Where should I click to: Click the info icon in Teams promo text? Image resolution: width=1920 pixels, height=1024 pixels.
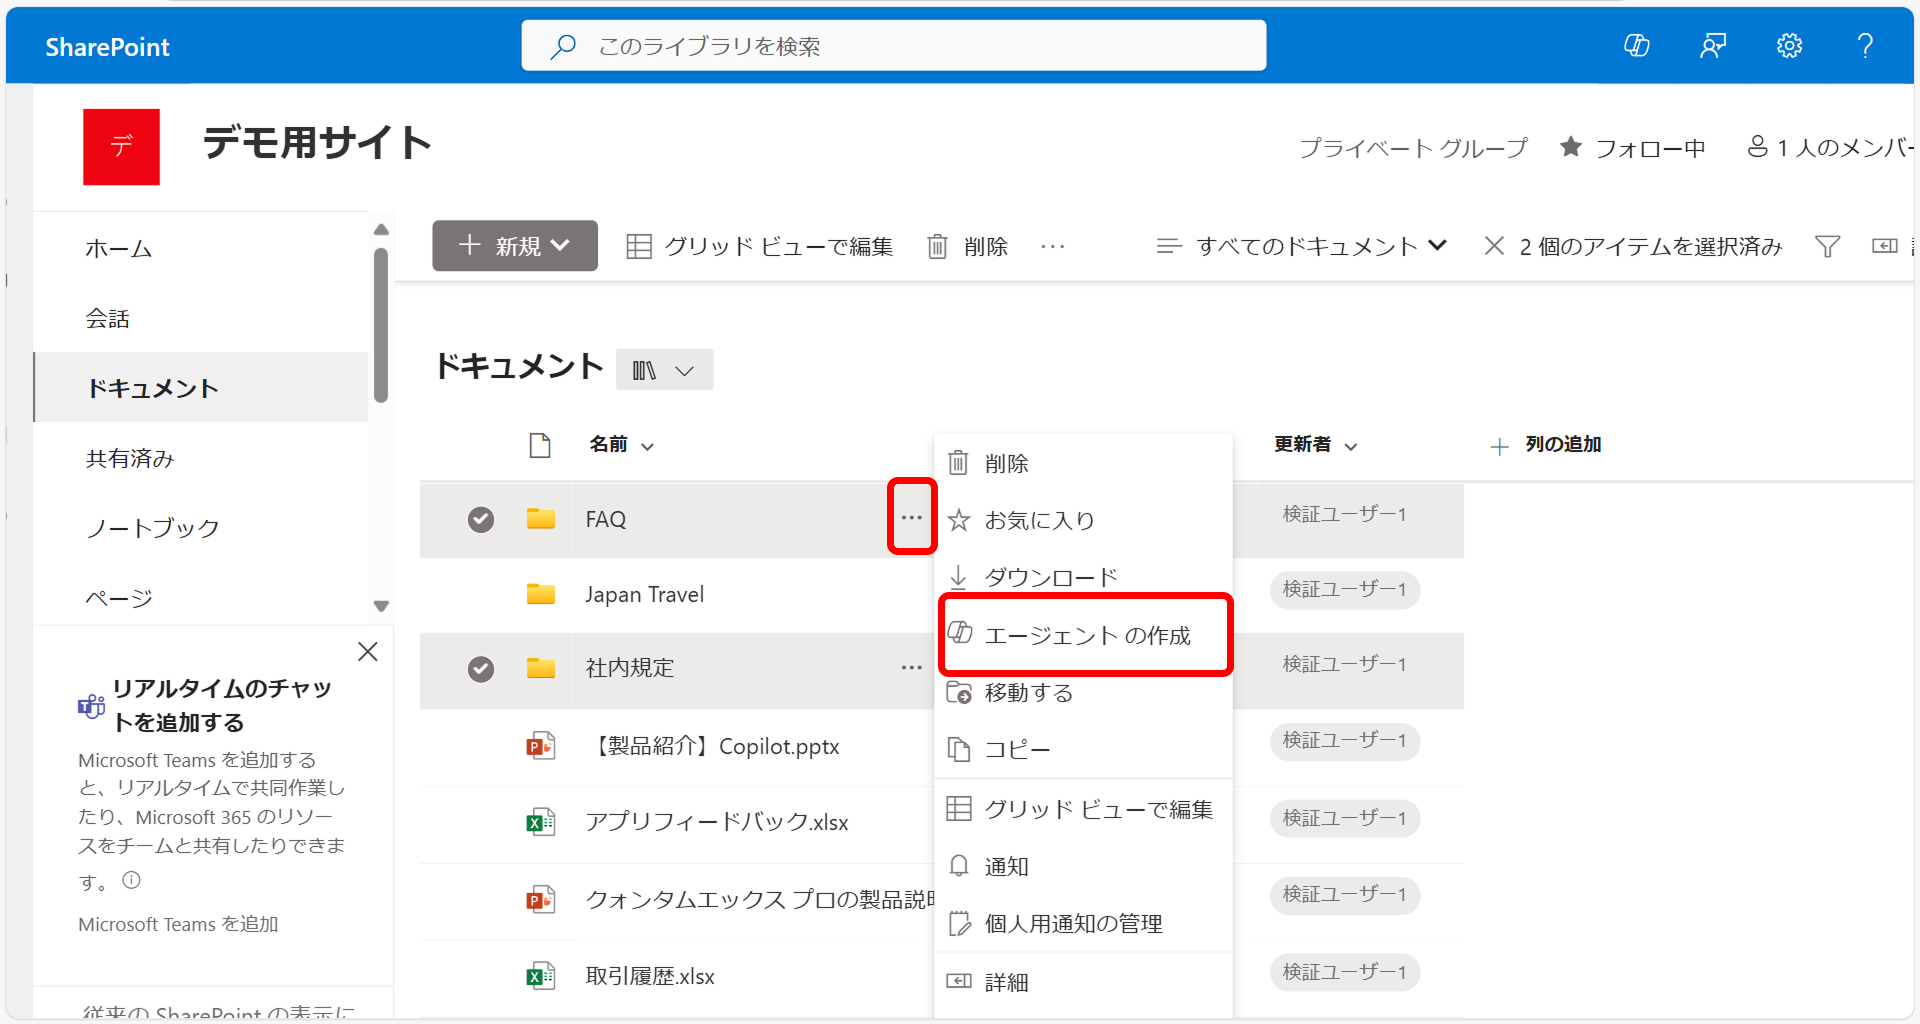point(132,880)
